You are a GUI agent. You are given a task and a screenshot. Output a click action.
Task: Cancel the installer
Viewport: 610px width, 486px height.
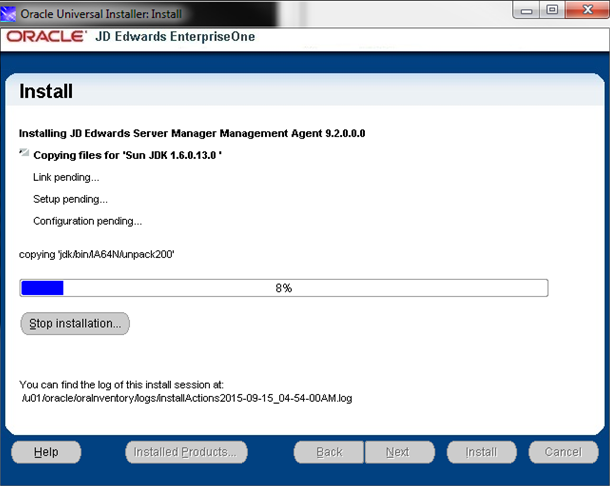[x=563, y=452]
